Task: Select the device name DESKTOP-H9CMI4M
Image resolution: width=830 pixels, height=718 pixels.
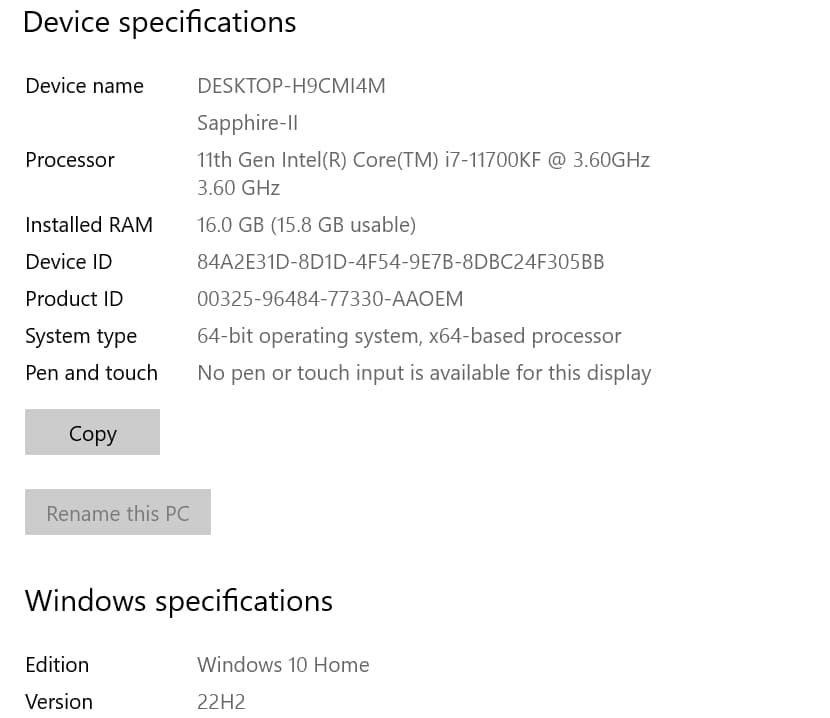Action: tap(291, 86)
